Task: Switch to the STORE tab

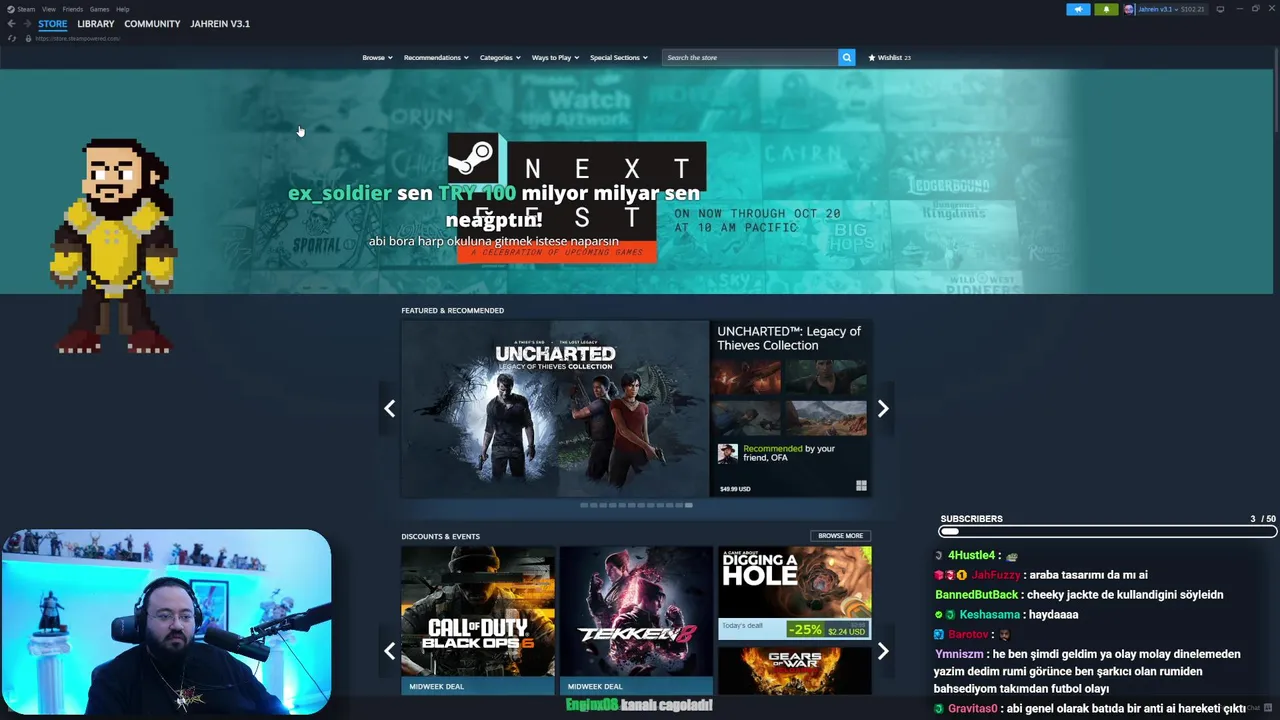Action: pos(53,24)
